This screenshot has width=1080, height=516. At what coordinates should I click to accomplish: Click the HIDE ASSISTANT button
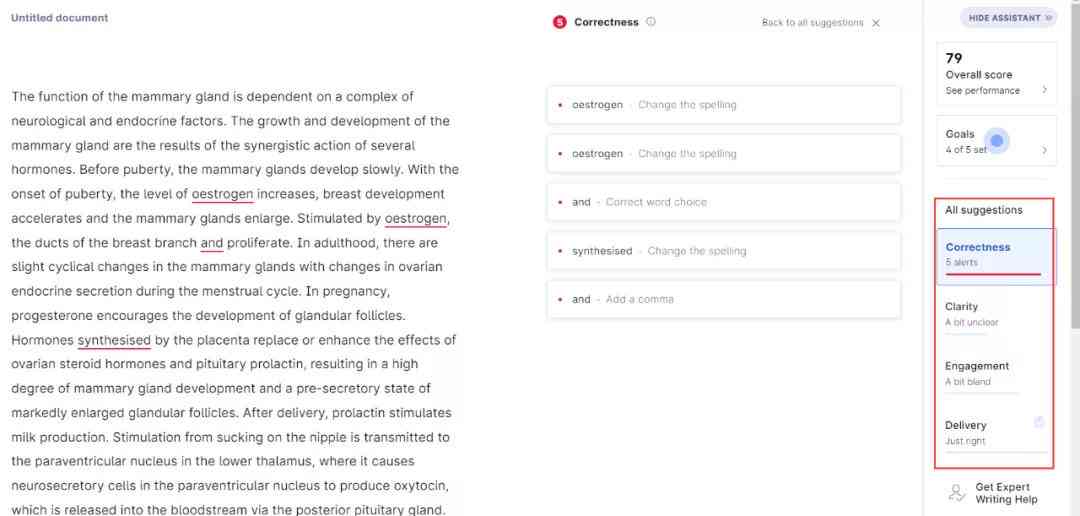pyautogui.click(x=1008, y=18)
